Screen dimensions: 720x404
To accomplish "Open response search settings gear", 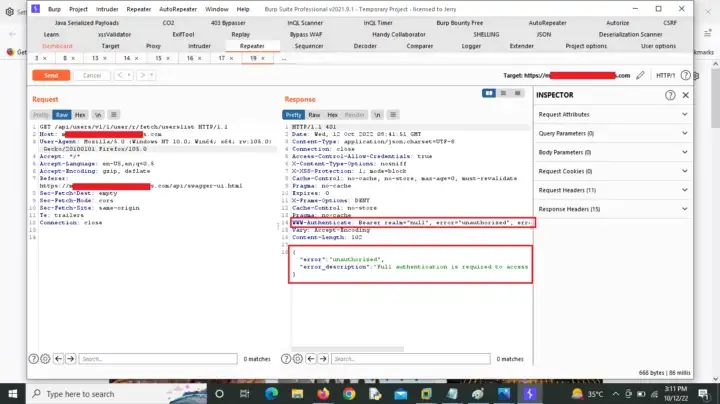I will (x=298, y=359).
